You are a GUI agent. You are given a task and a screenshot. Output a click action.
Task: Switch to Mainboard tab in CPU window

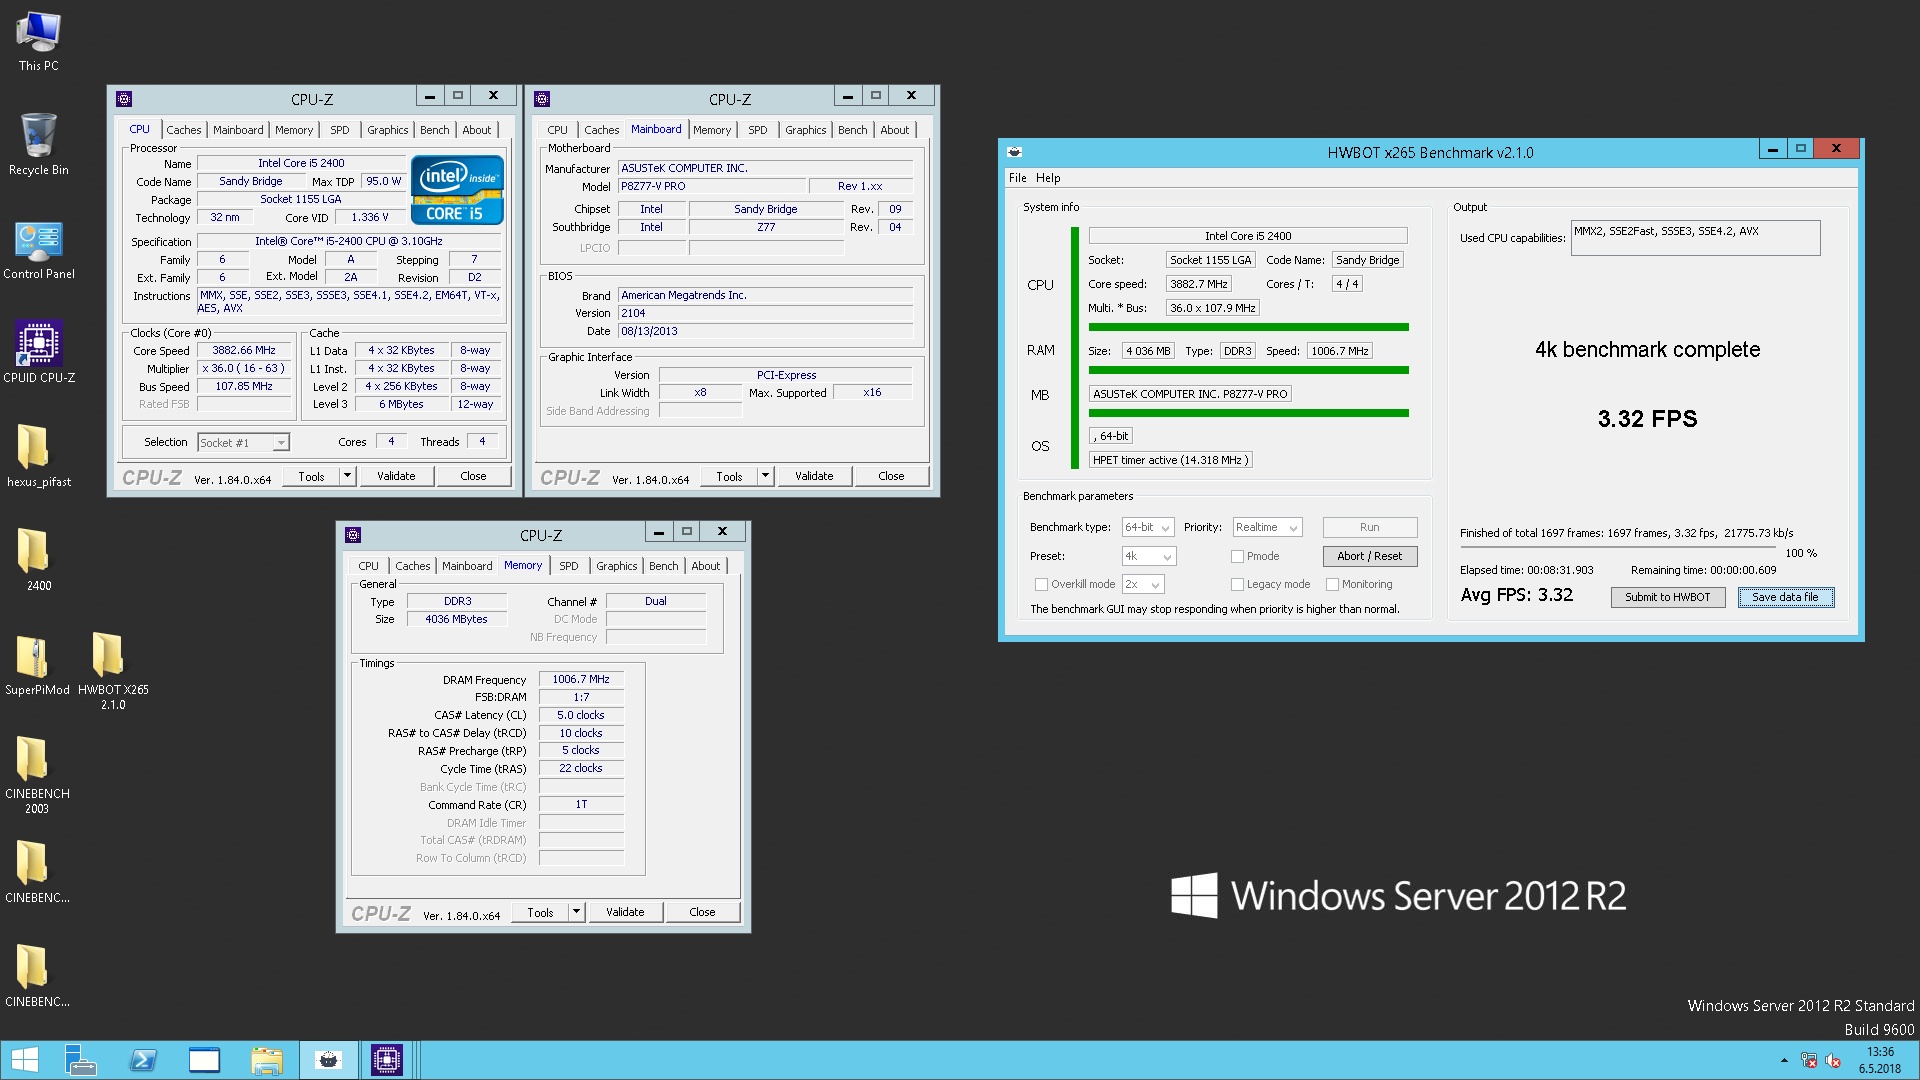[238, 130]
